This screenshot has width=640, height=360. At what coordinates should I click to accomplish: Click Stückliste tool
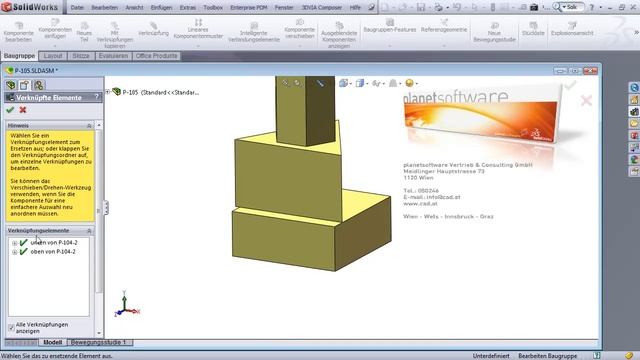click(x=533, y=29)
